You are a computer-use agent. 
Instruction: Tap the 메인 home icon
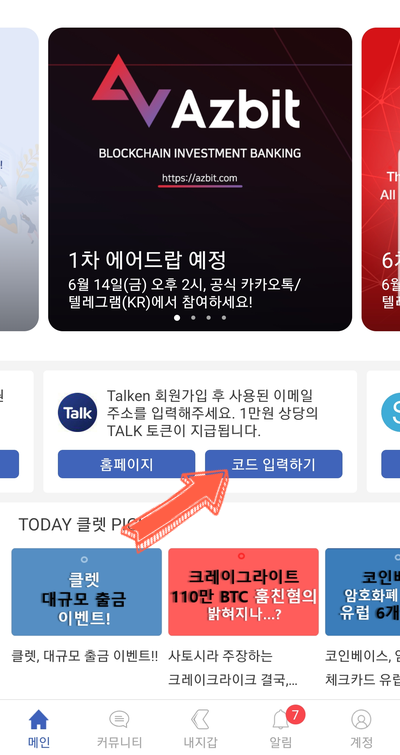pos(39,720)
